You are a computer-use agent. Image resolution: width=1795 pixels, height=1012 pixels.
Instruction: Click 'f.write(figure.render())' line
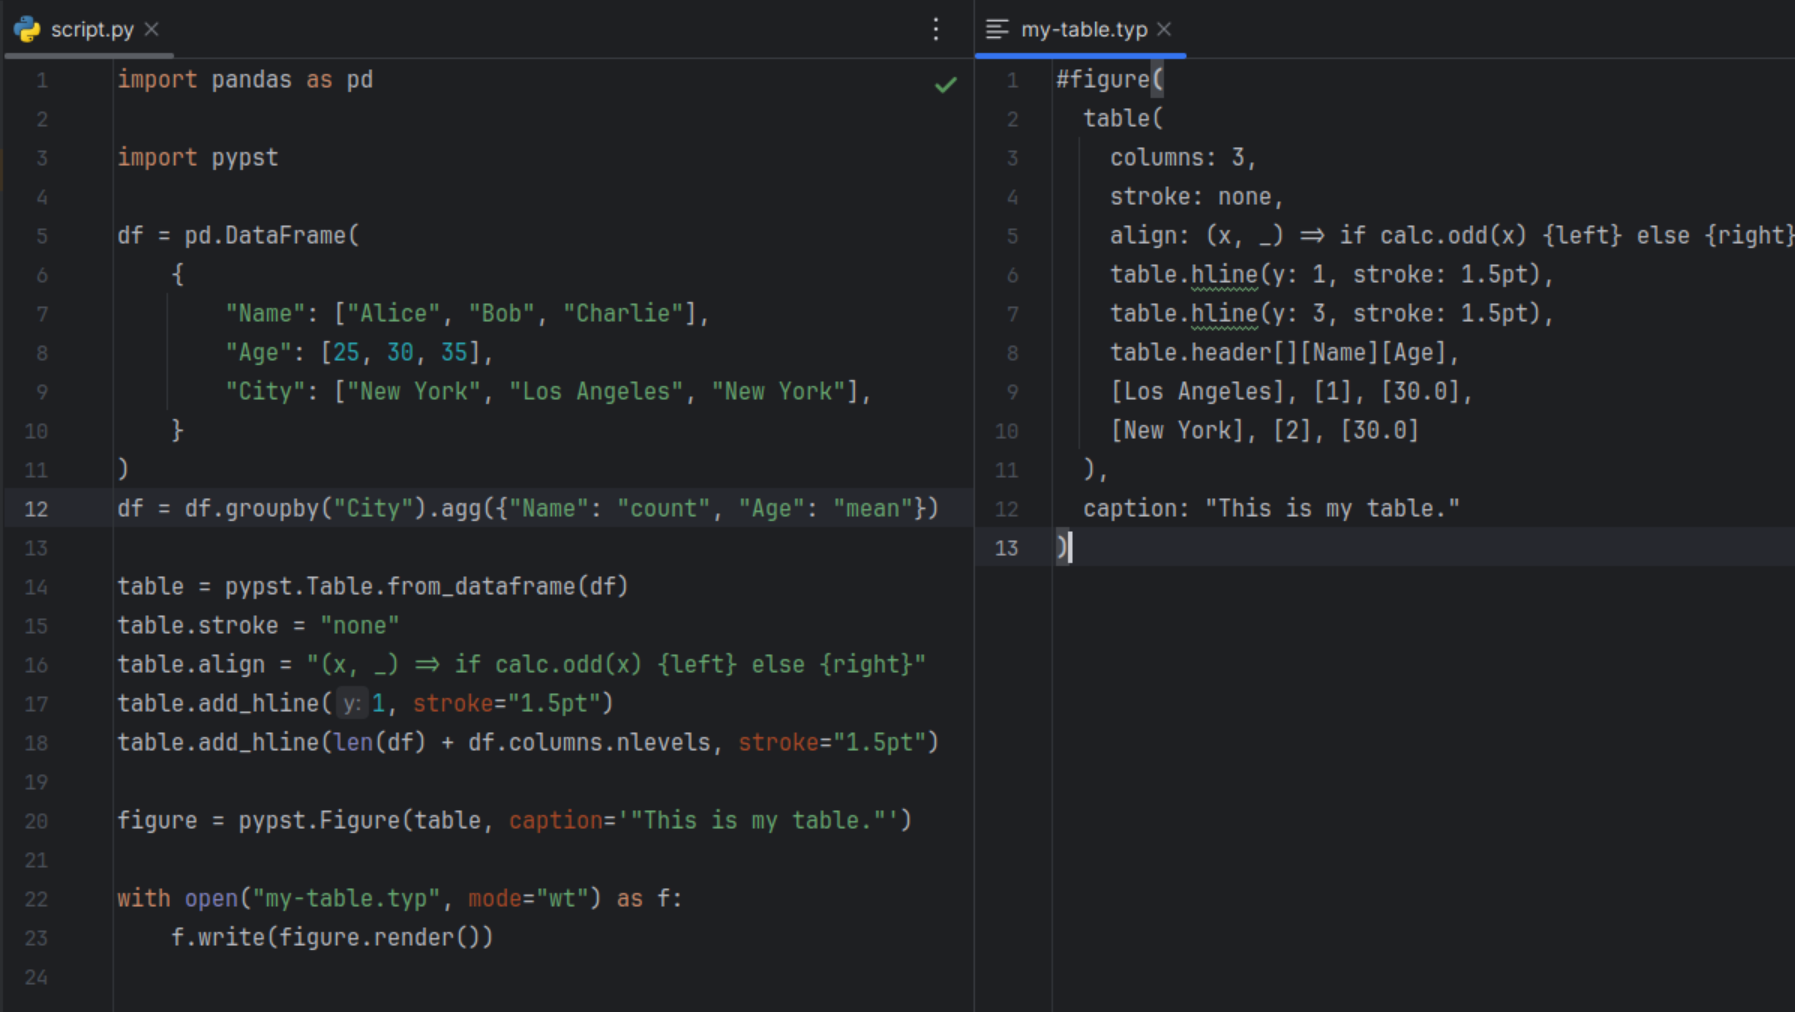(x=332, y=937)
